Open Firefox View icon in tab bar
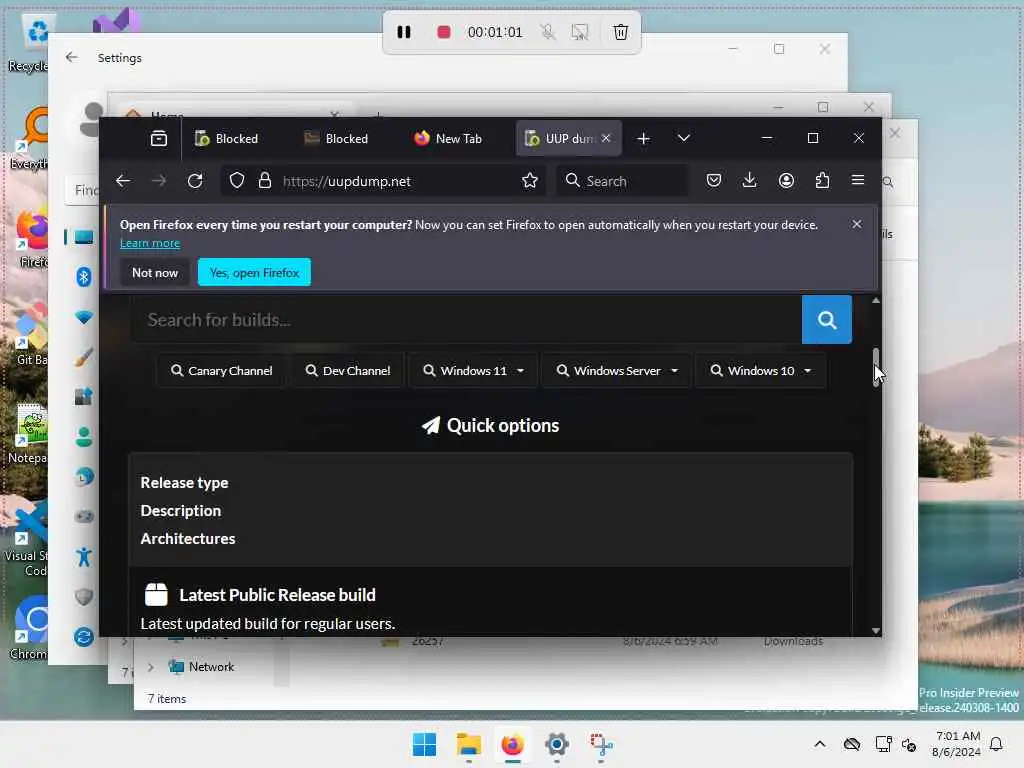The width and height of the screenshot is (1024, 768). point(159,138)
